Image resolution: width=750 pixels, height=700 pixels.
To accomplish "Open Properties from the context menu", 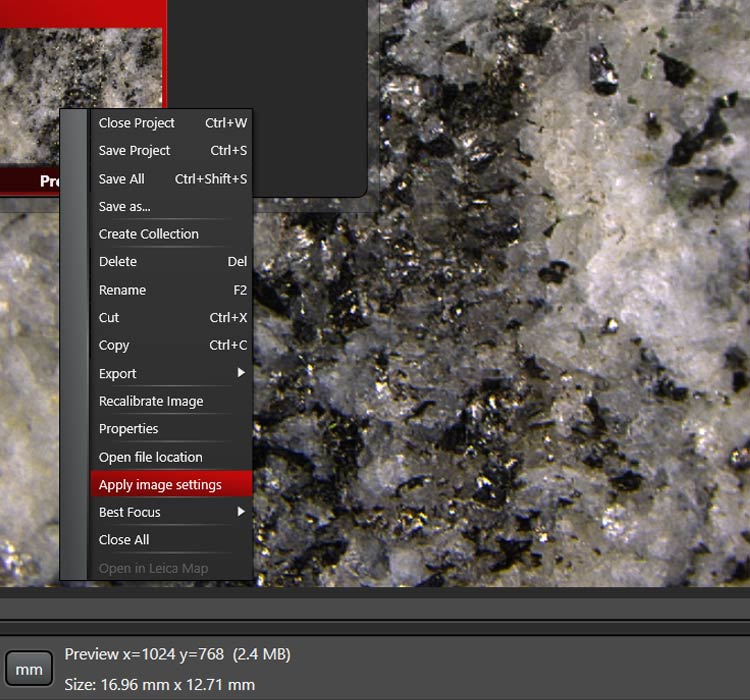I will click(x=129, y=429).
